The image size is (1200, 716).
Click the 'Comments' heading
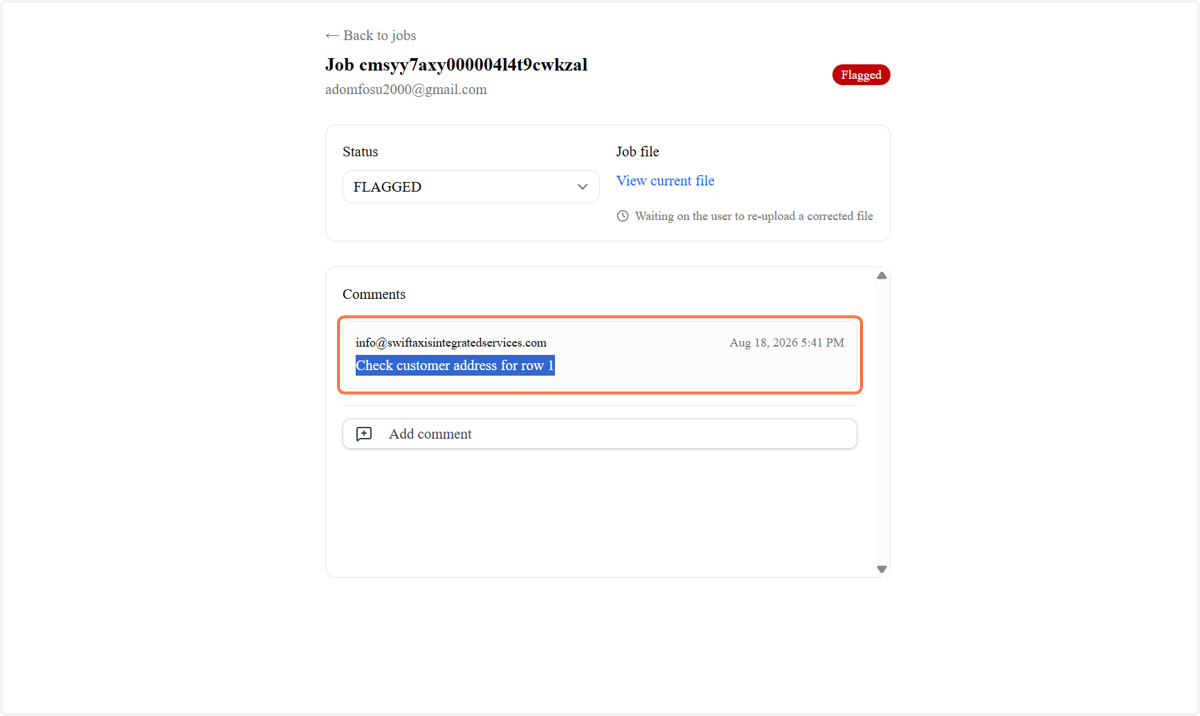tap(374, 294)
